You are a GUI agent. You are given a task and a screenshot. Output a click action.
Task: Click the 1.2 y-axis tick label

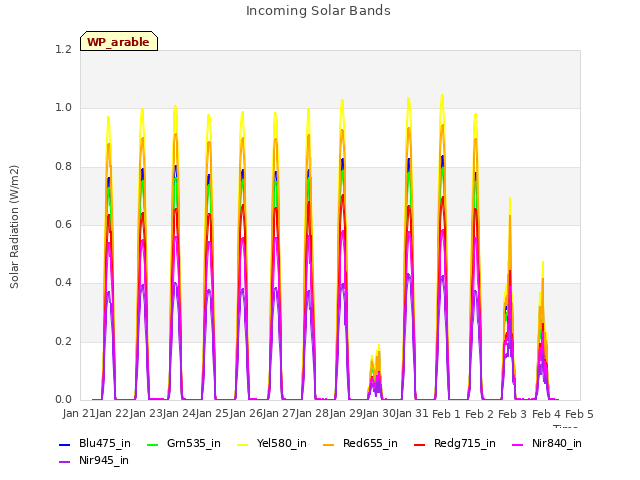pyautogui.click(x=64, y=49)
